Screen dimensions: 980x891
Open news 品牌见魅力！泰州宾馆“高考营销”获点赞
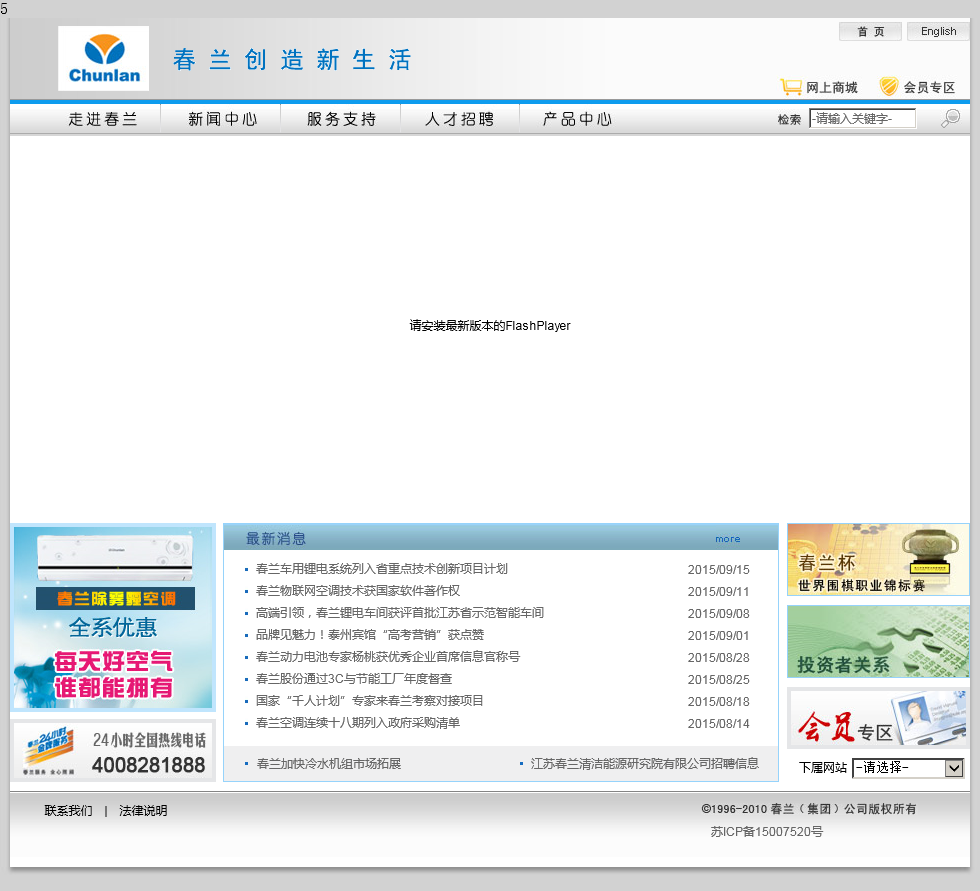click(369, 635)
